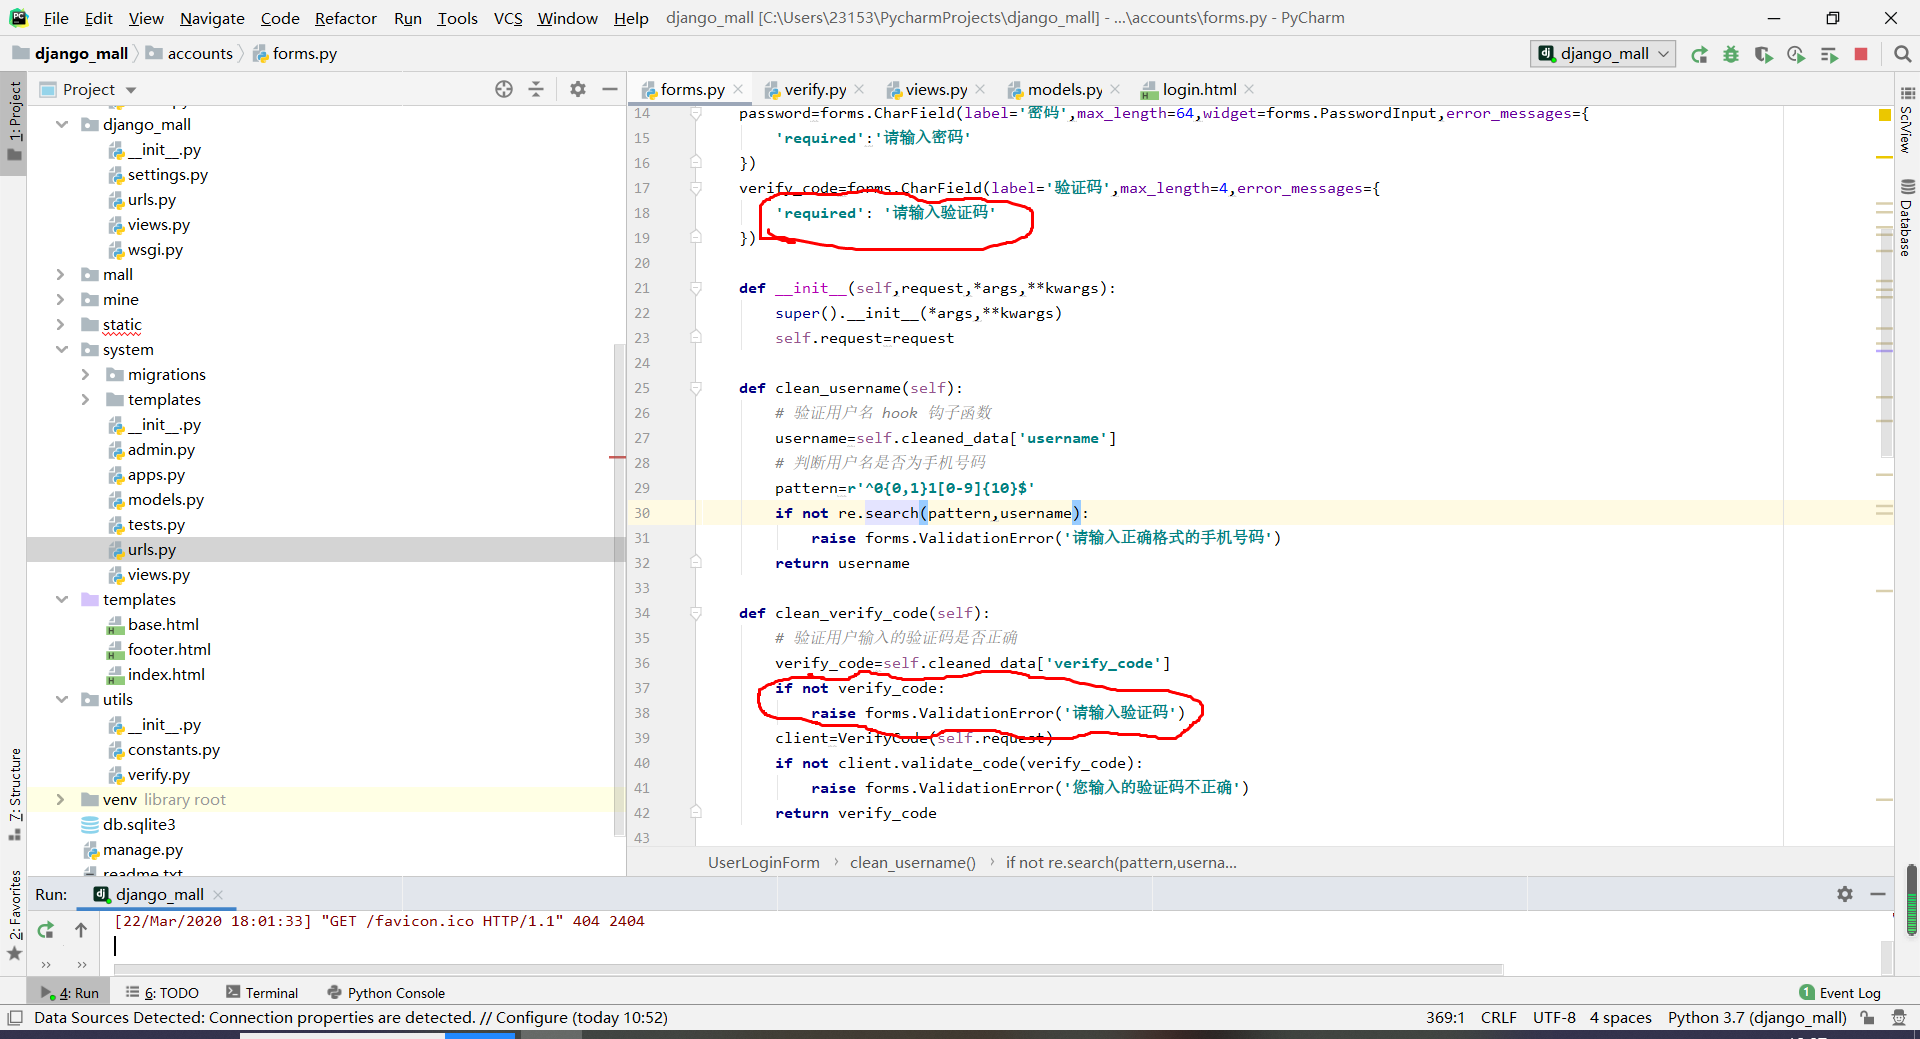Hide the Run tool window
This screenshot has width=1920, height=1039.
(1878, 894)
